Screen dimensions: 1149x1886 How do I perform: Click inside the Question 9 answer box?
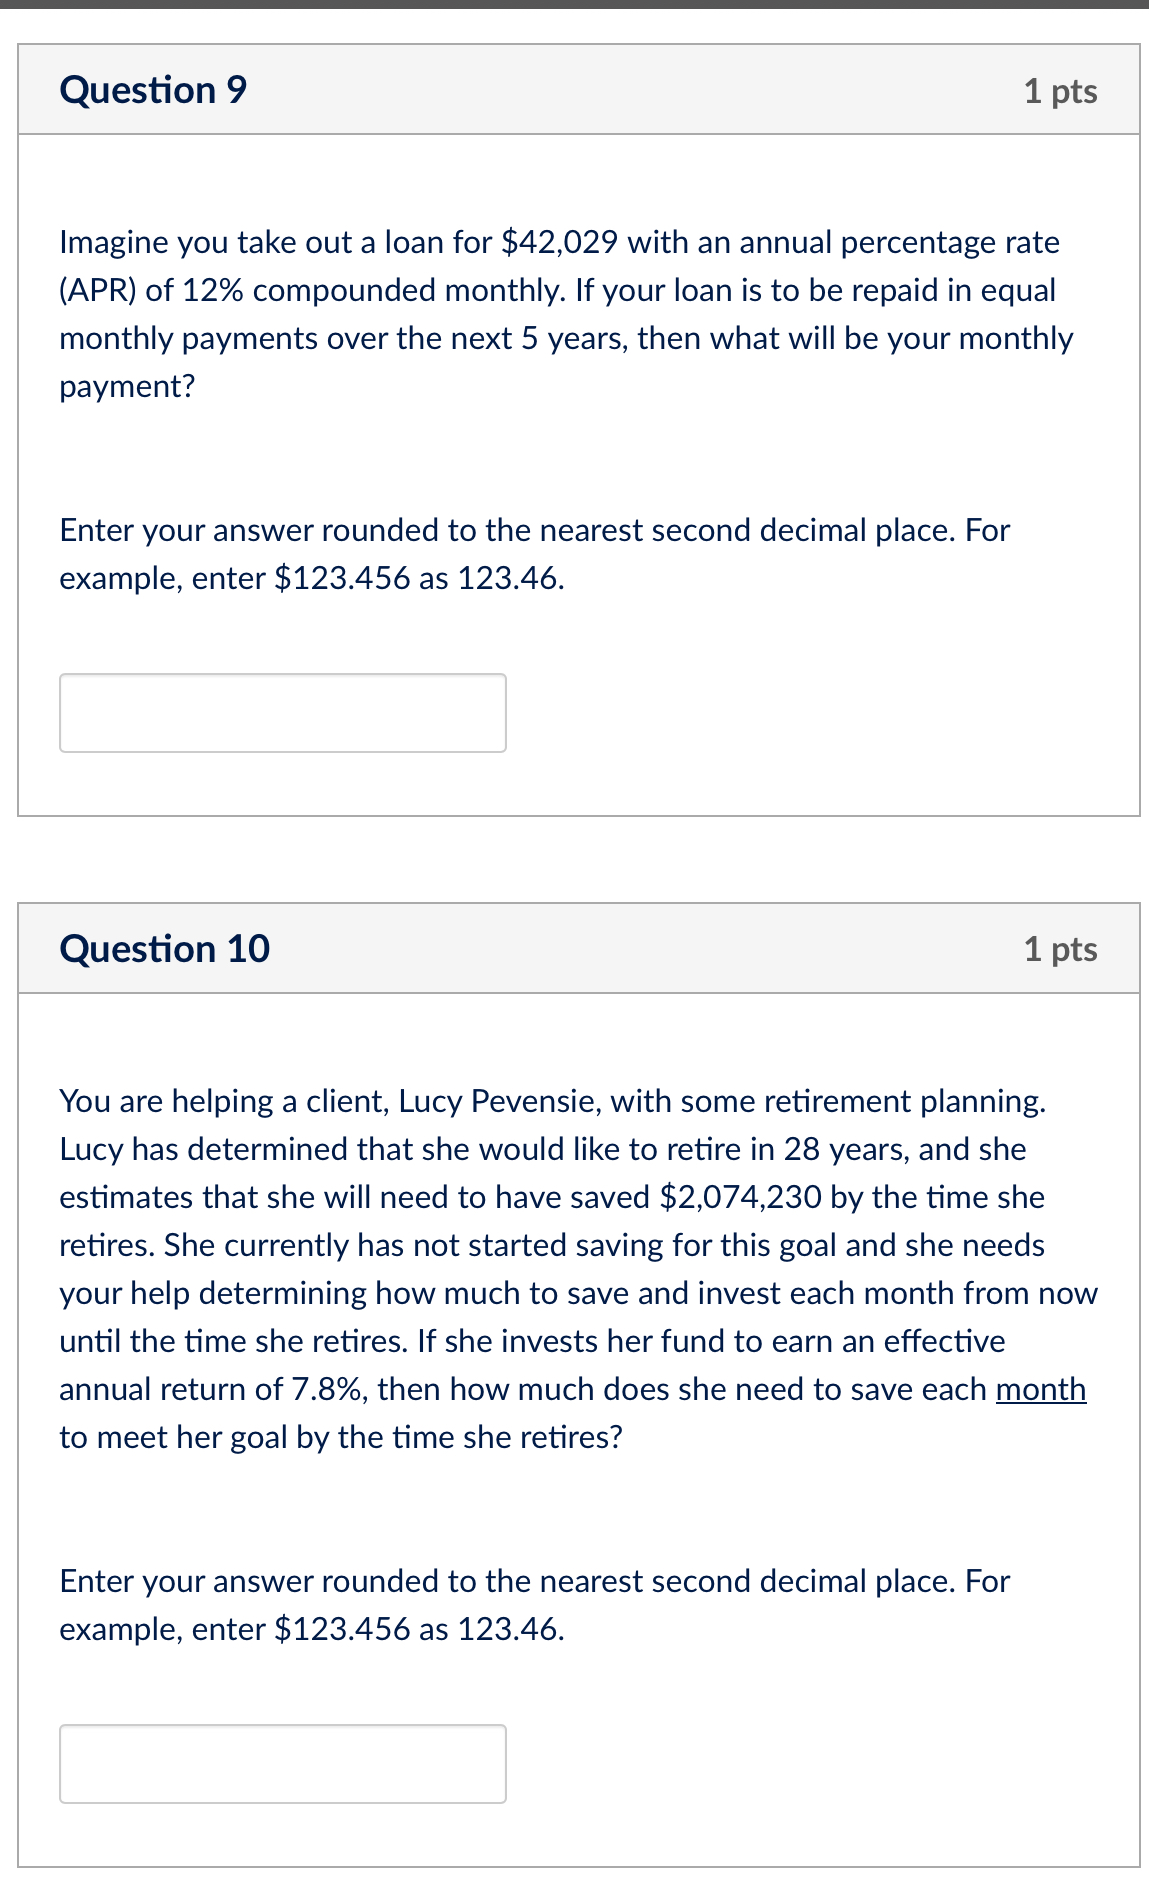click(x=283, y=712)
